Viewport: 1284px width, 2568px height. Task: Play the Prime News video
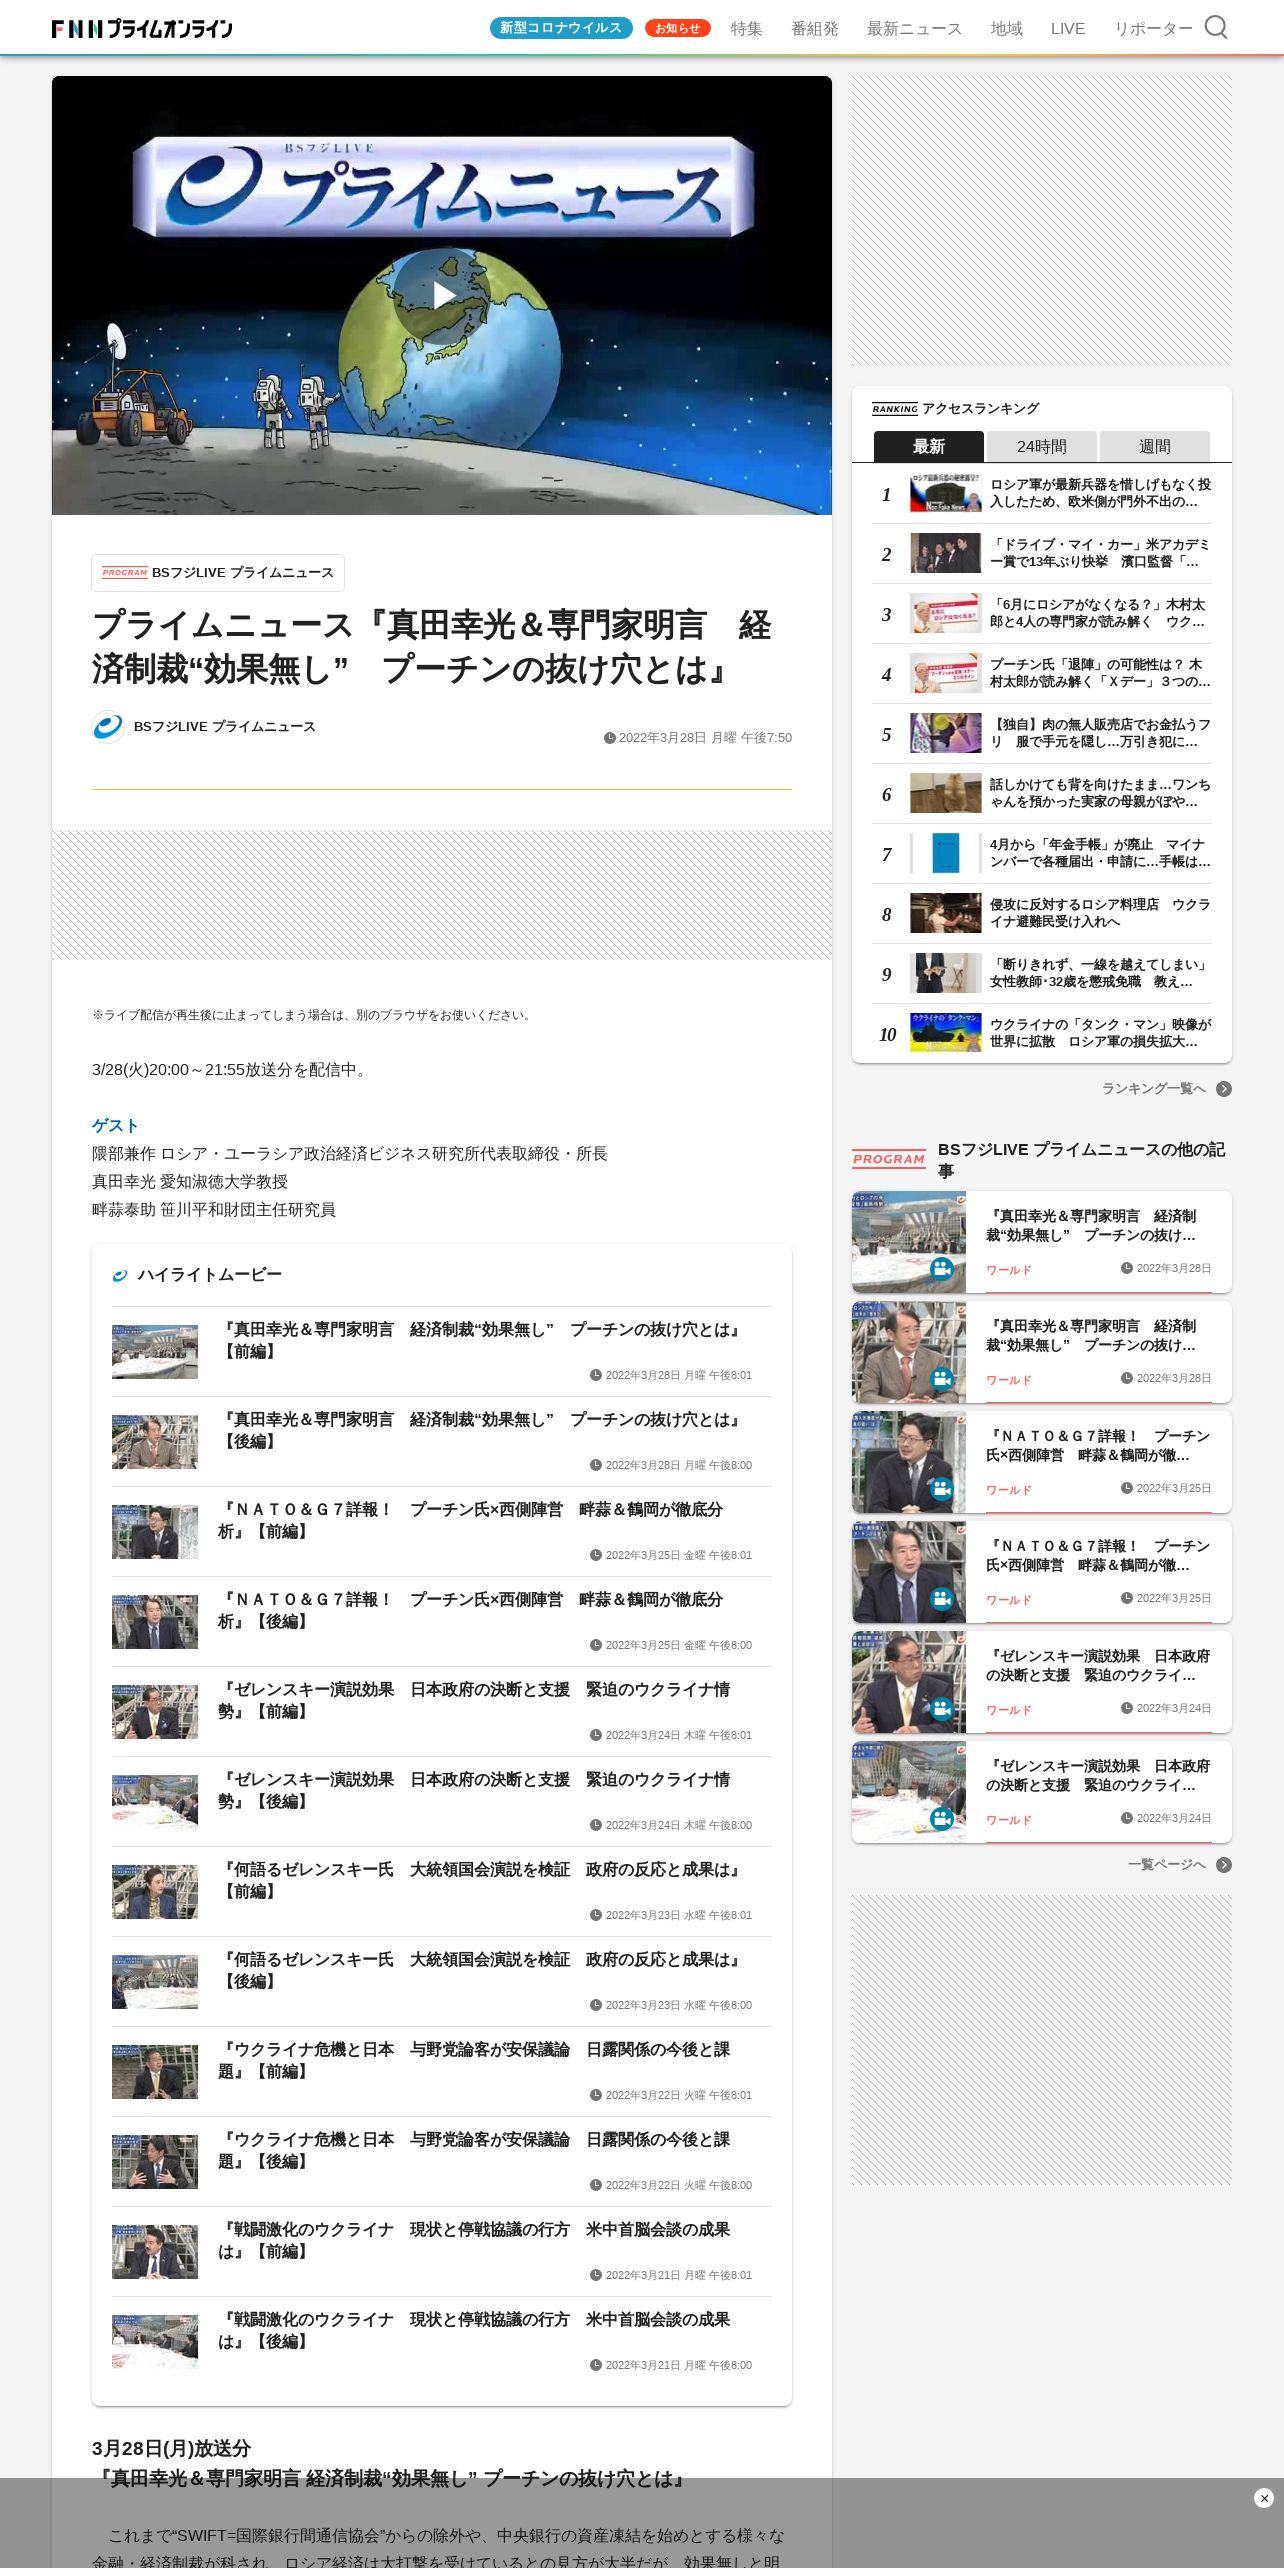click(x=442, y=296)
